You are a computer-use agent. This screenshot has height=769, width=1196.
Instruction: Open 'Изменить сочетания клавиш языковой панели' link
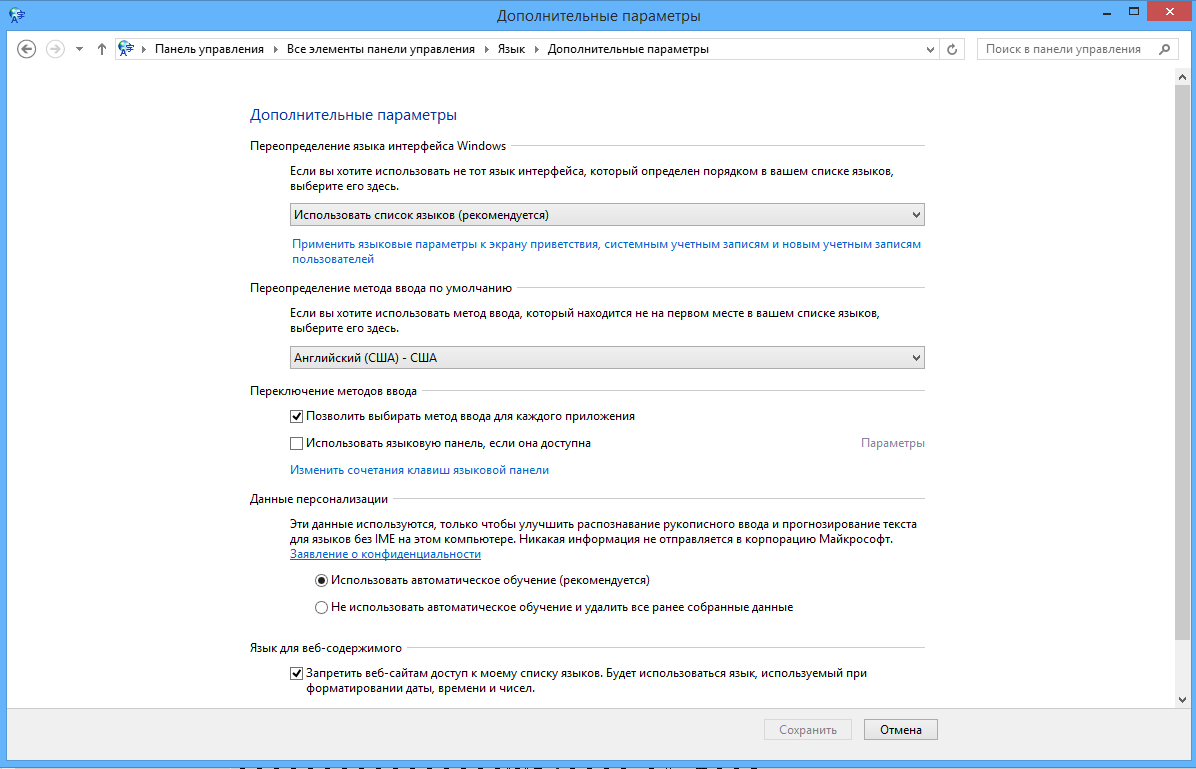420,470
